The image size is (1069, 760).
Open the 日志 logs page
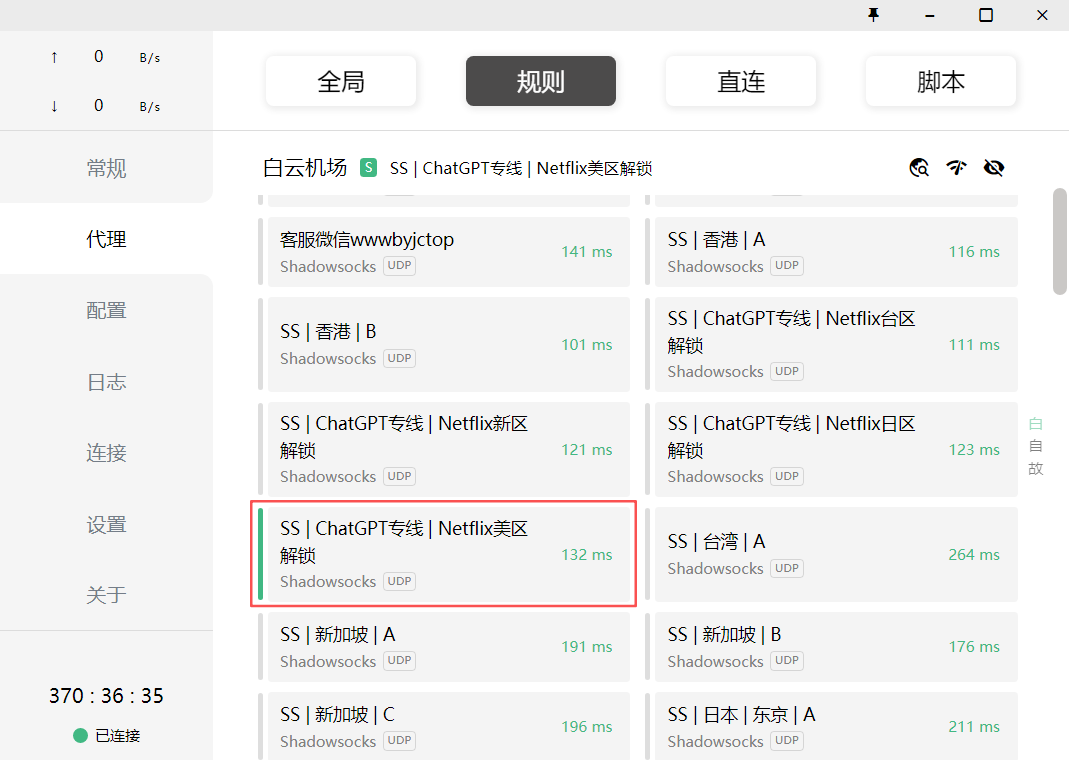coord(106,382)
